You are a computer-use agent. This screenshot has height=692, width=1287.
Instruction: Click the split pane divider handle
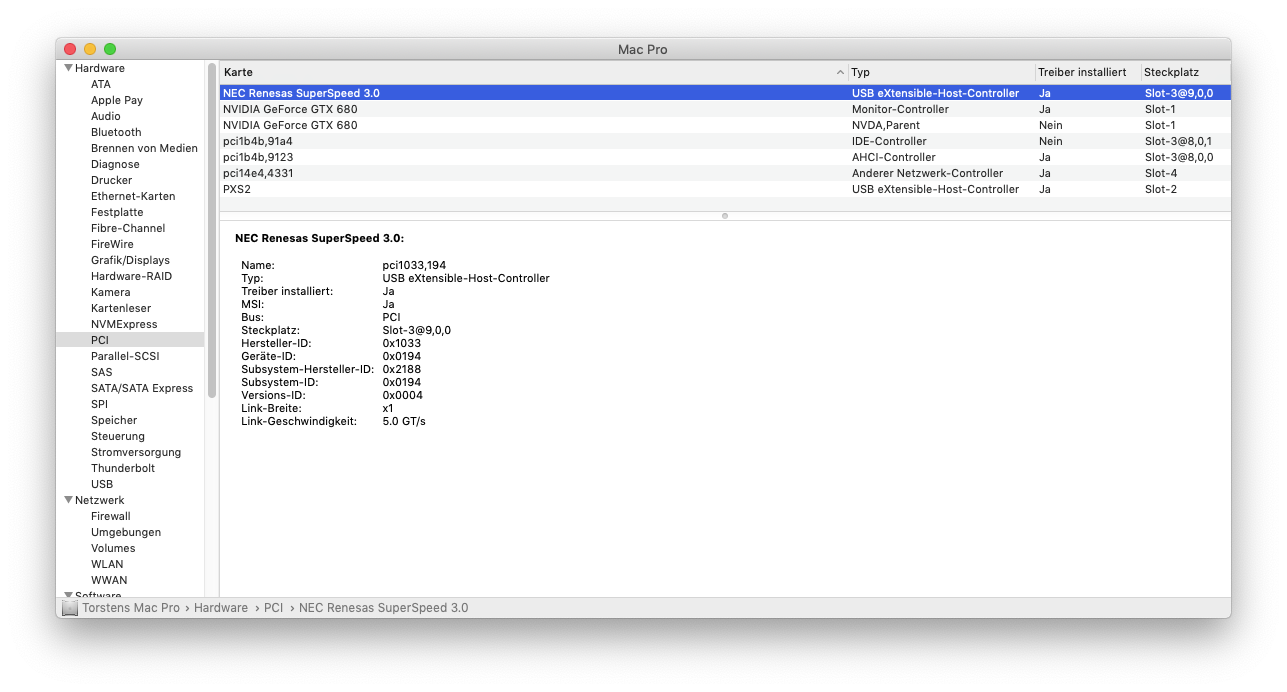click(x=725, y=215)
